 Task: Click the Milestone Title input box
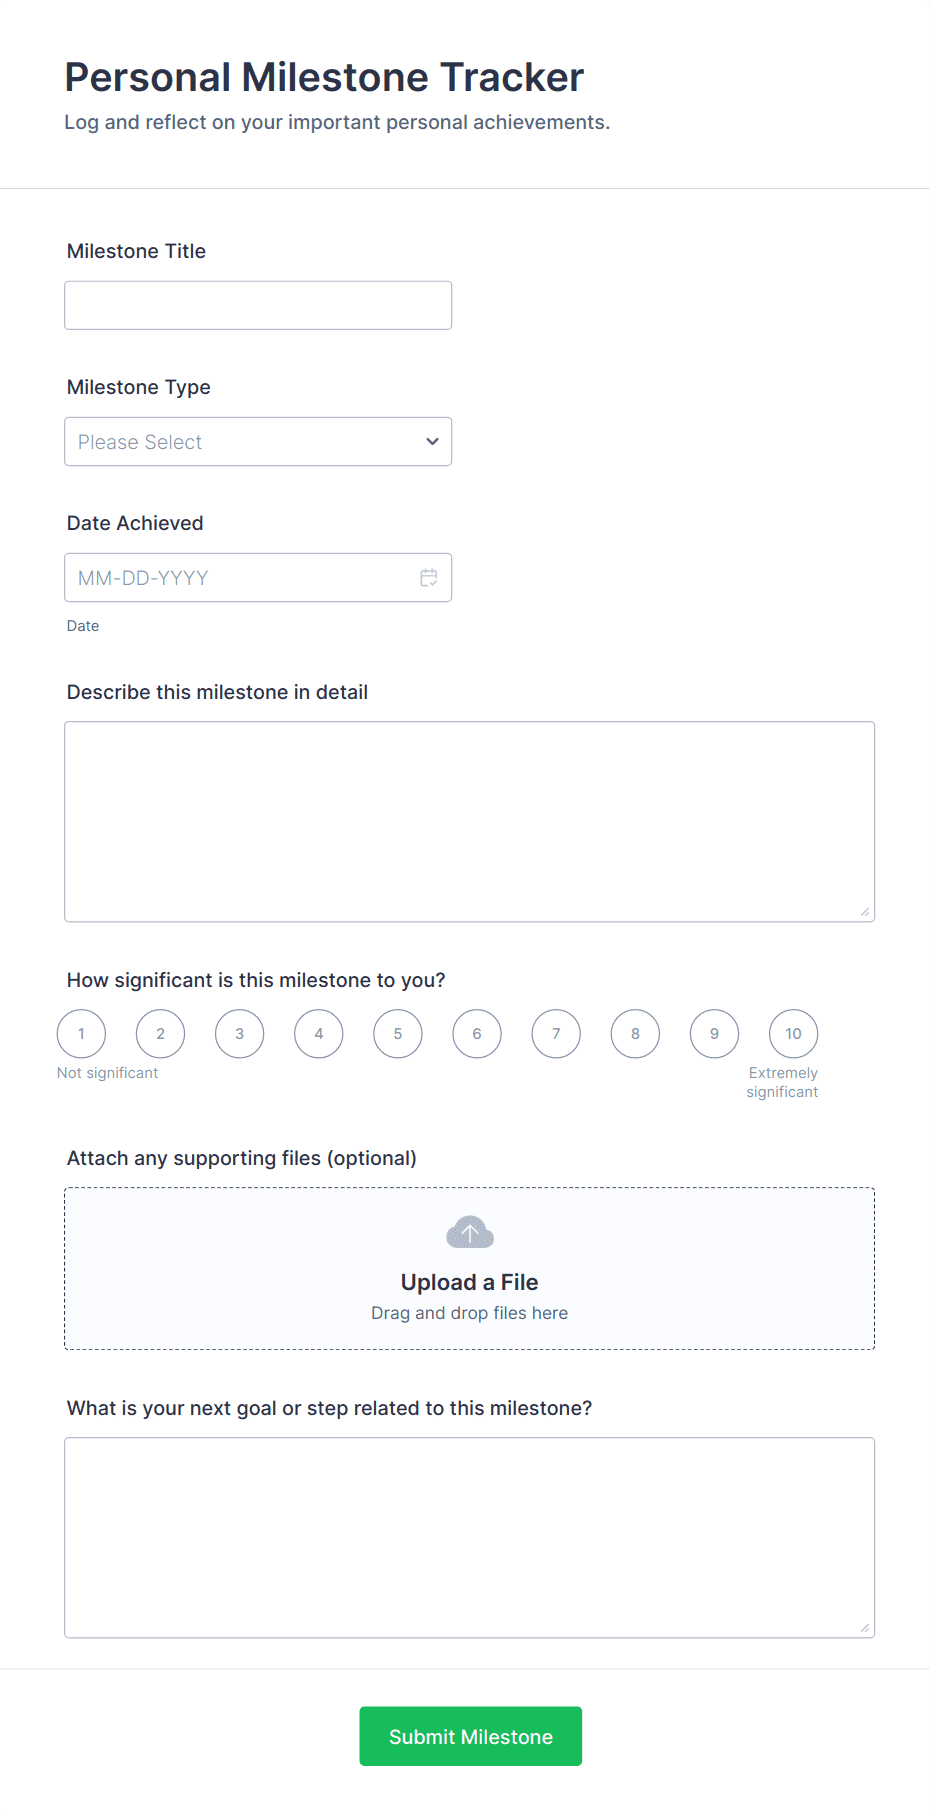coord(257,304)
